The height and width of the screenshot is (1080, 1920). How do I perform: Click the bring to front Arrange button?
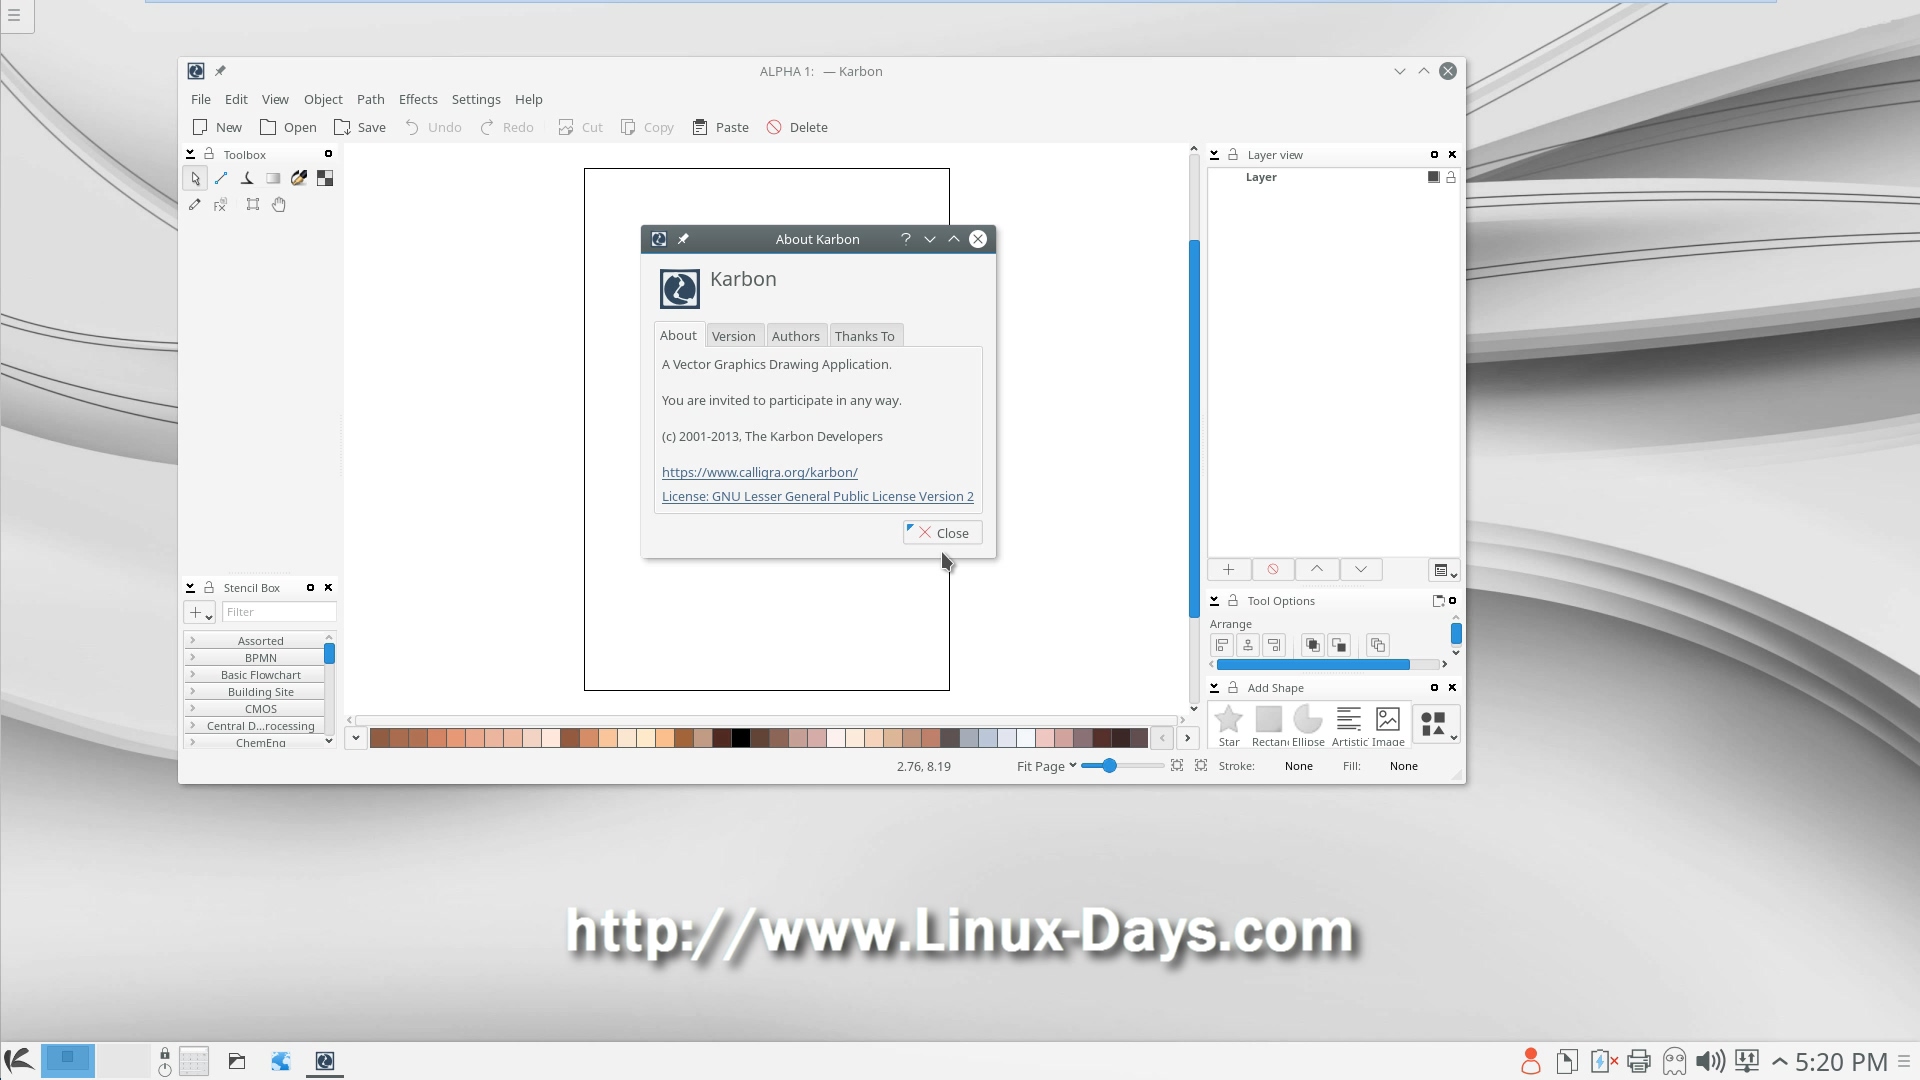[1312, 645]
